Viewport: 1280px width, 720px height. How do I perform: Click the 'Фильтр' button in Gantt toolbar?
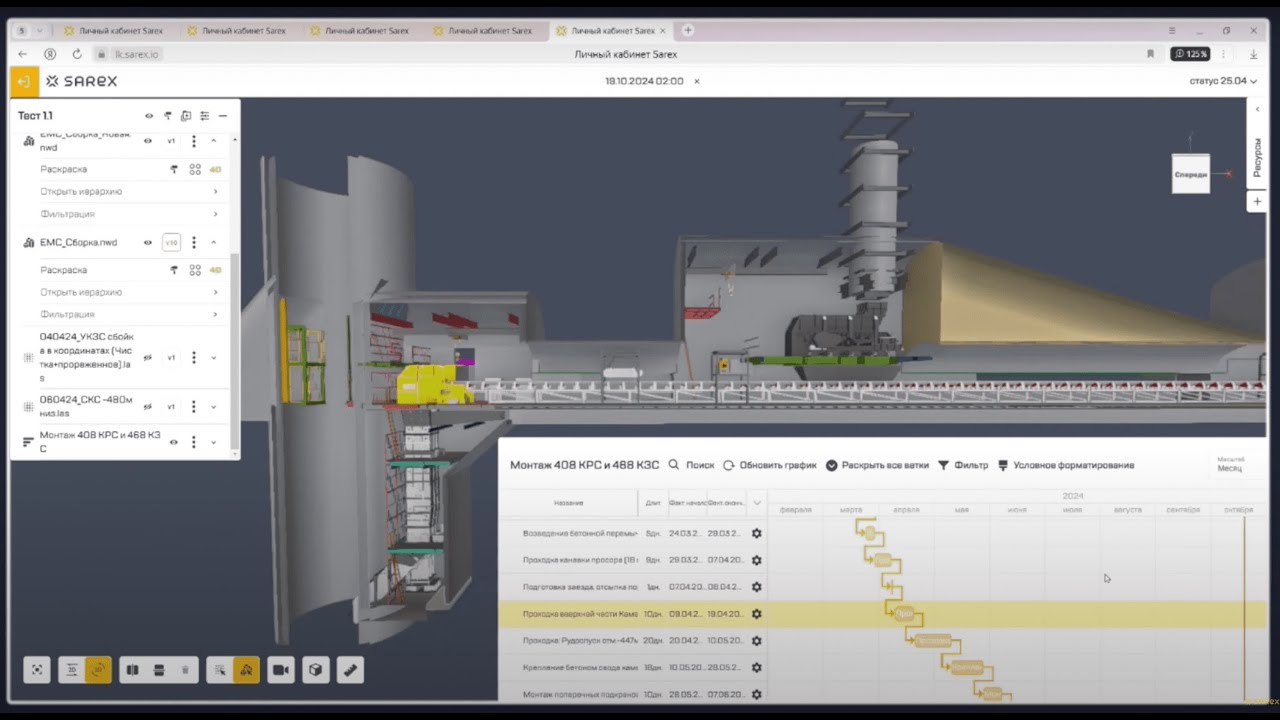(963, 465)
